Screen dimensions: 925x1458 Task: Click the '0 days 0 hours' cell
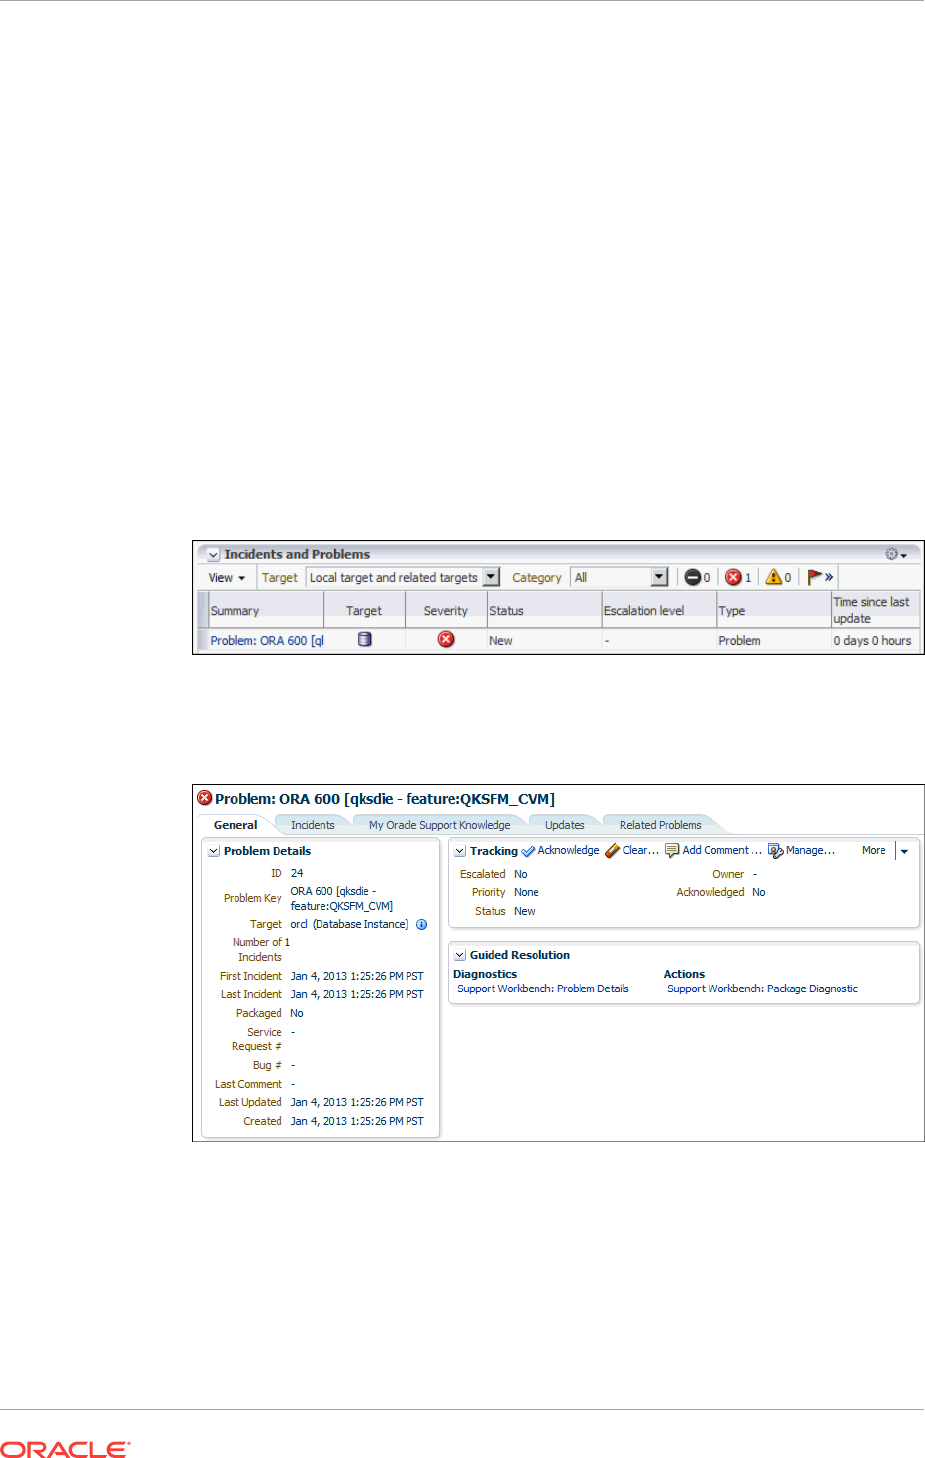pyautogui.click(x=872, y=641)
